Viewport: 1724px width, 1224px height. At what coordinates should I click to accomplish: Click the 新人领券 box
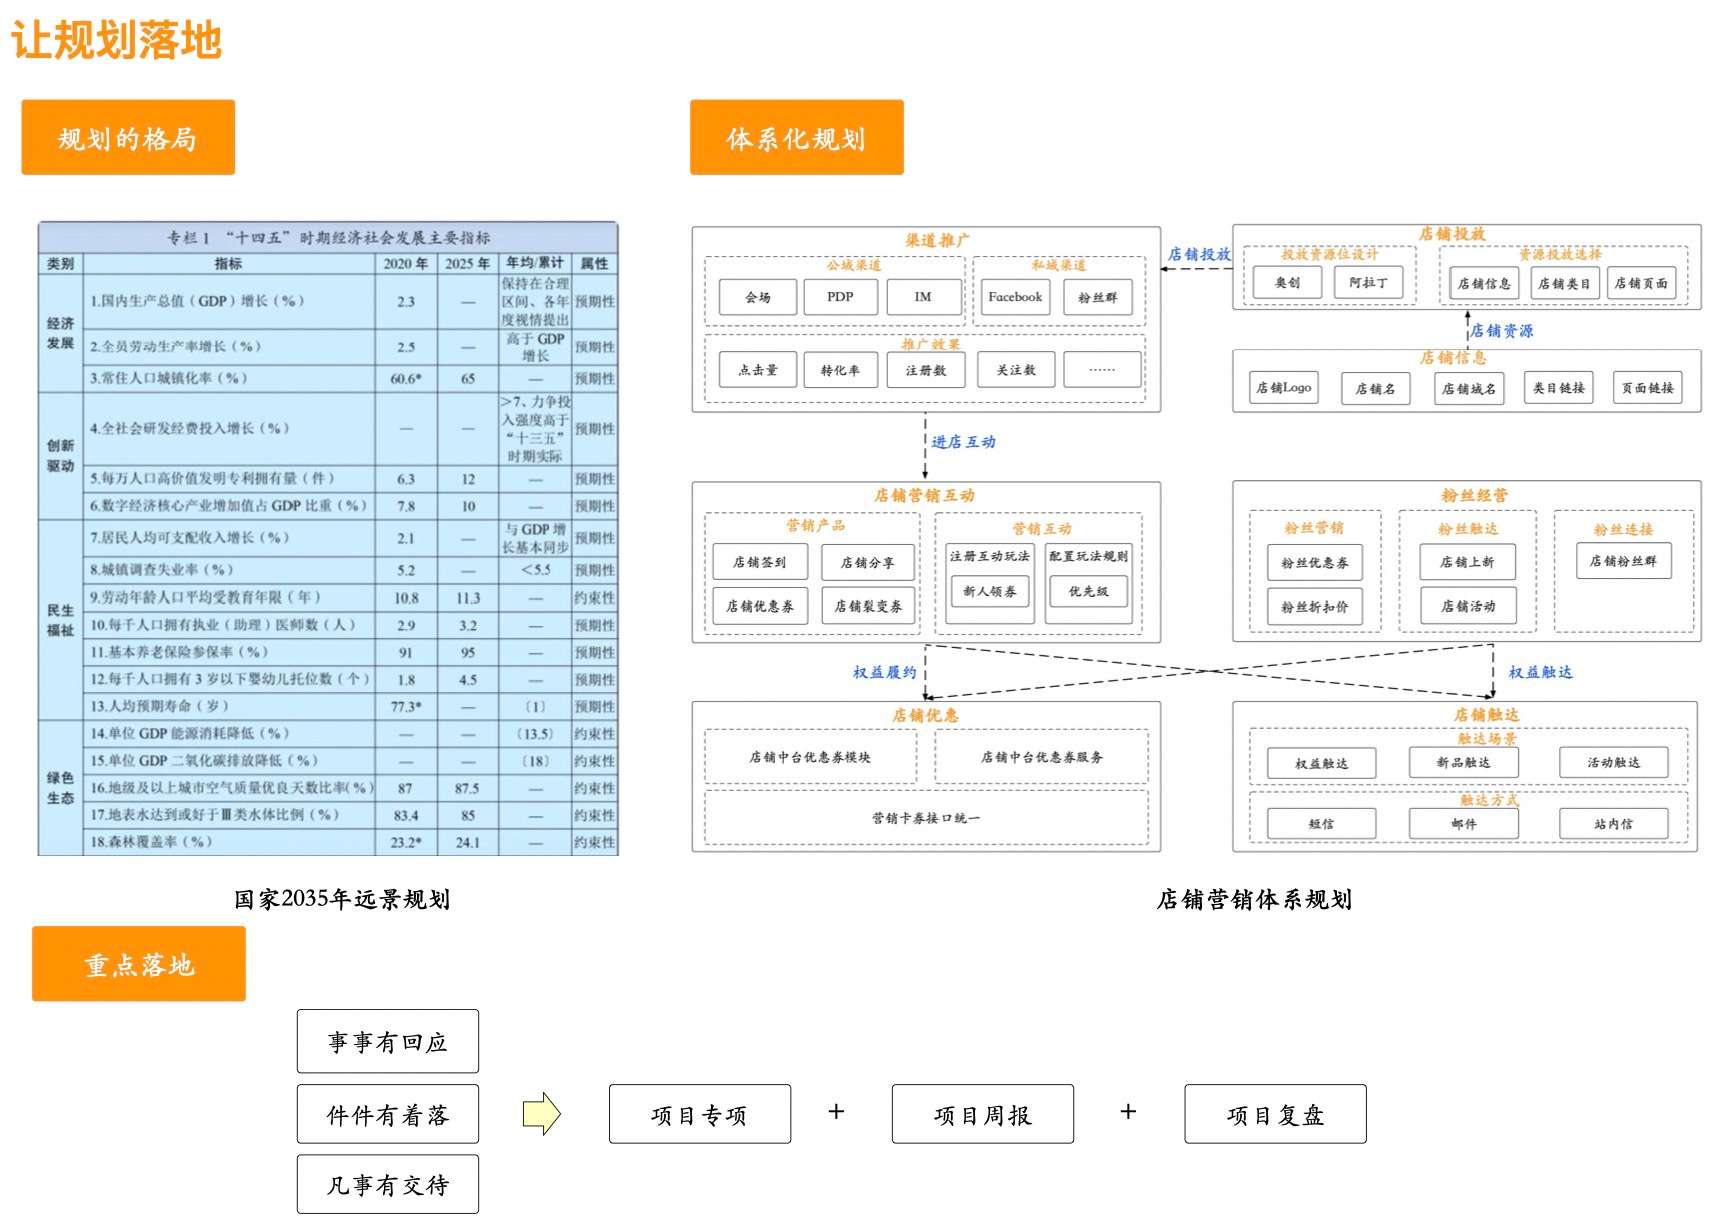990,591
